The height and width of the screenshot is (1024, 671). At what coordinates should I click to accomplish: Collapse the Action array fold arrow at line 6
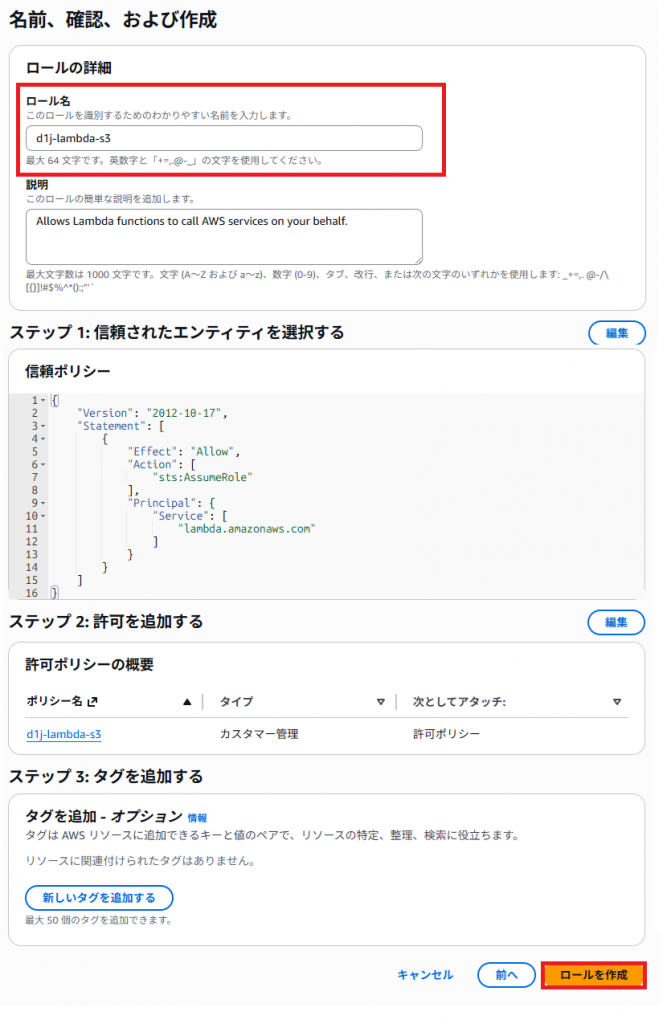point(44,465)
